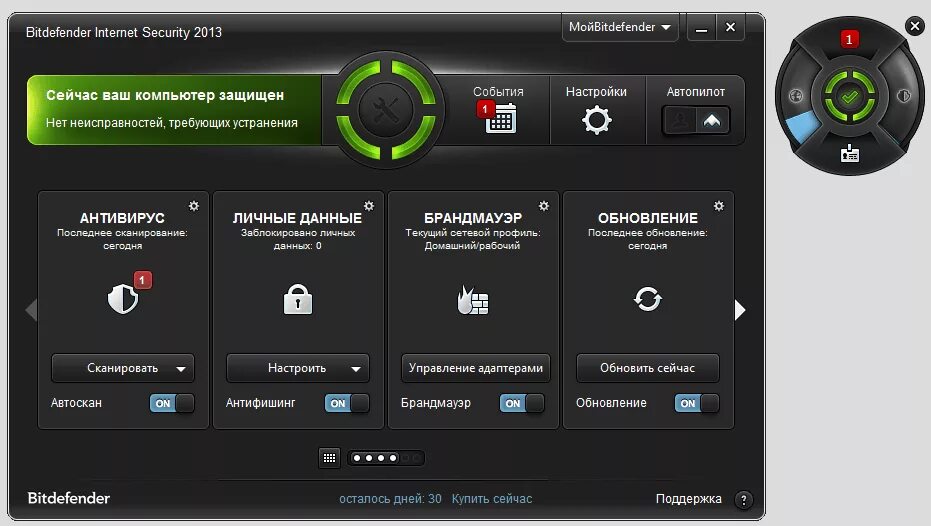This screenshot has height=526, width=931.
Task: Expand the МойBitdefender dropdown
Action: point(619,27)
